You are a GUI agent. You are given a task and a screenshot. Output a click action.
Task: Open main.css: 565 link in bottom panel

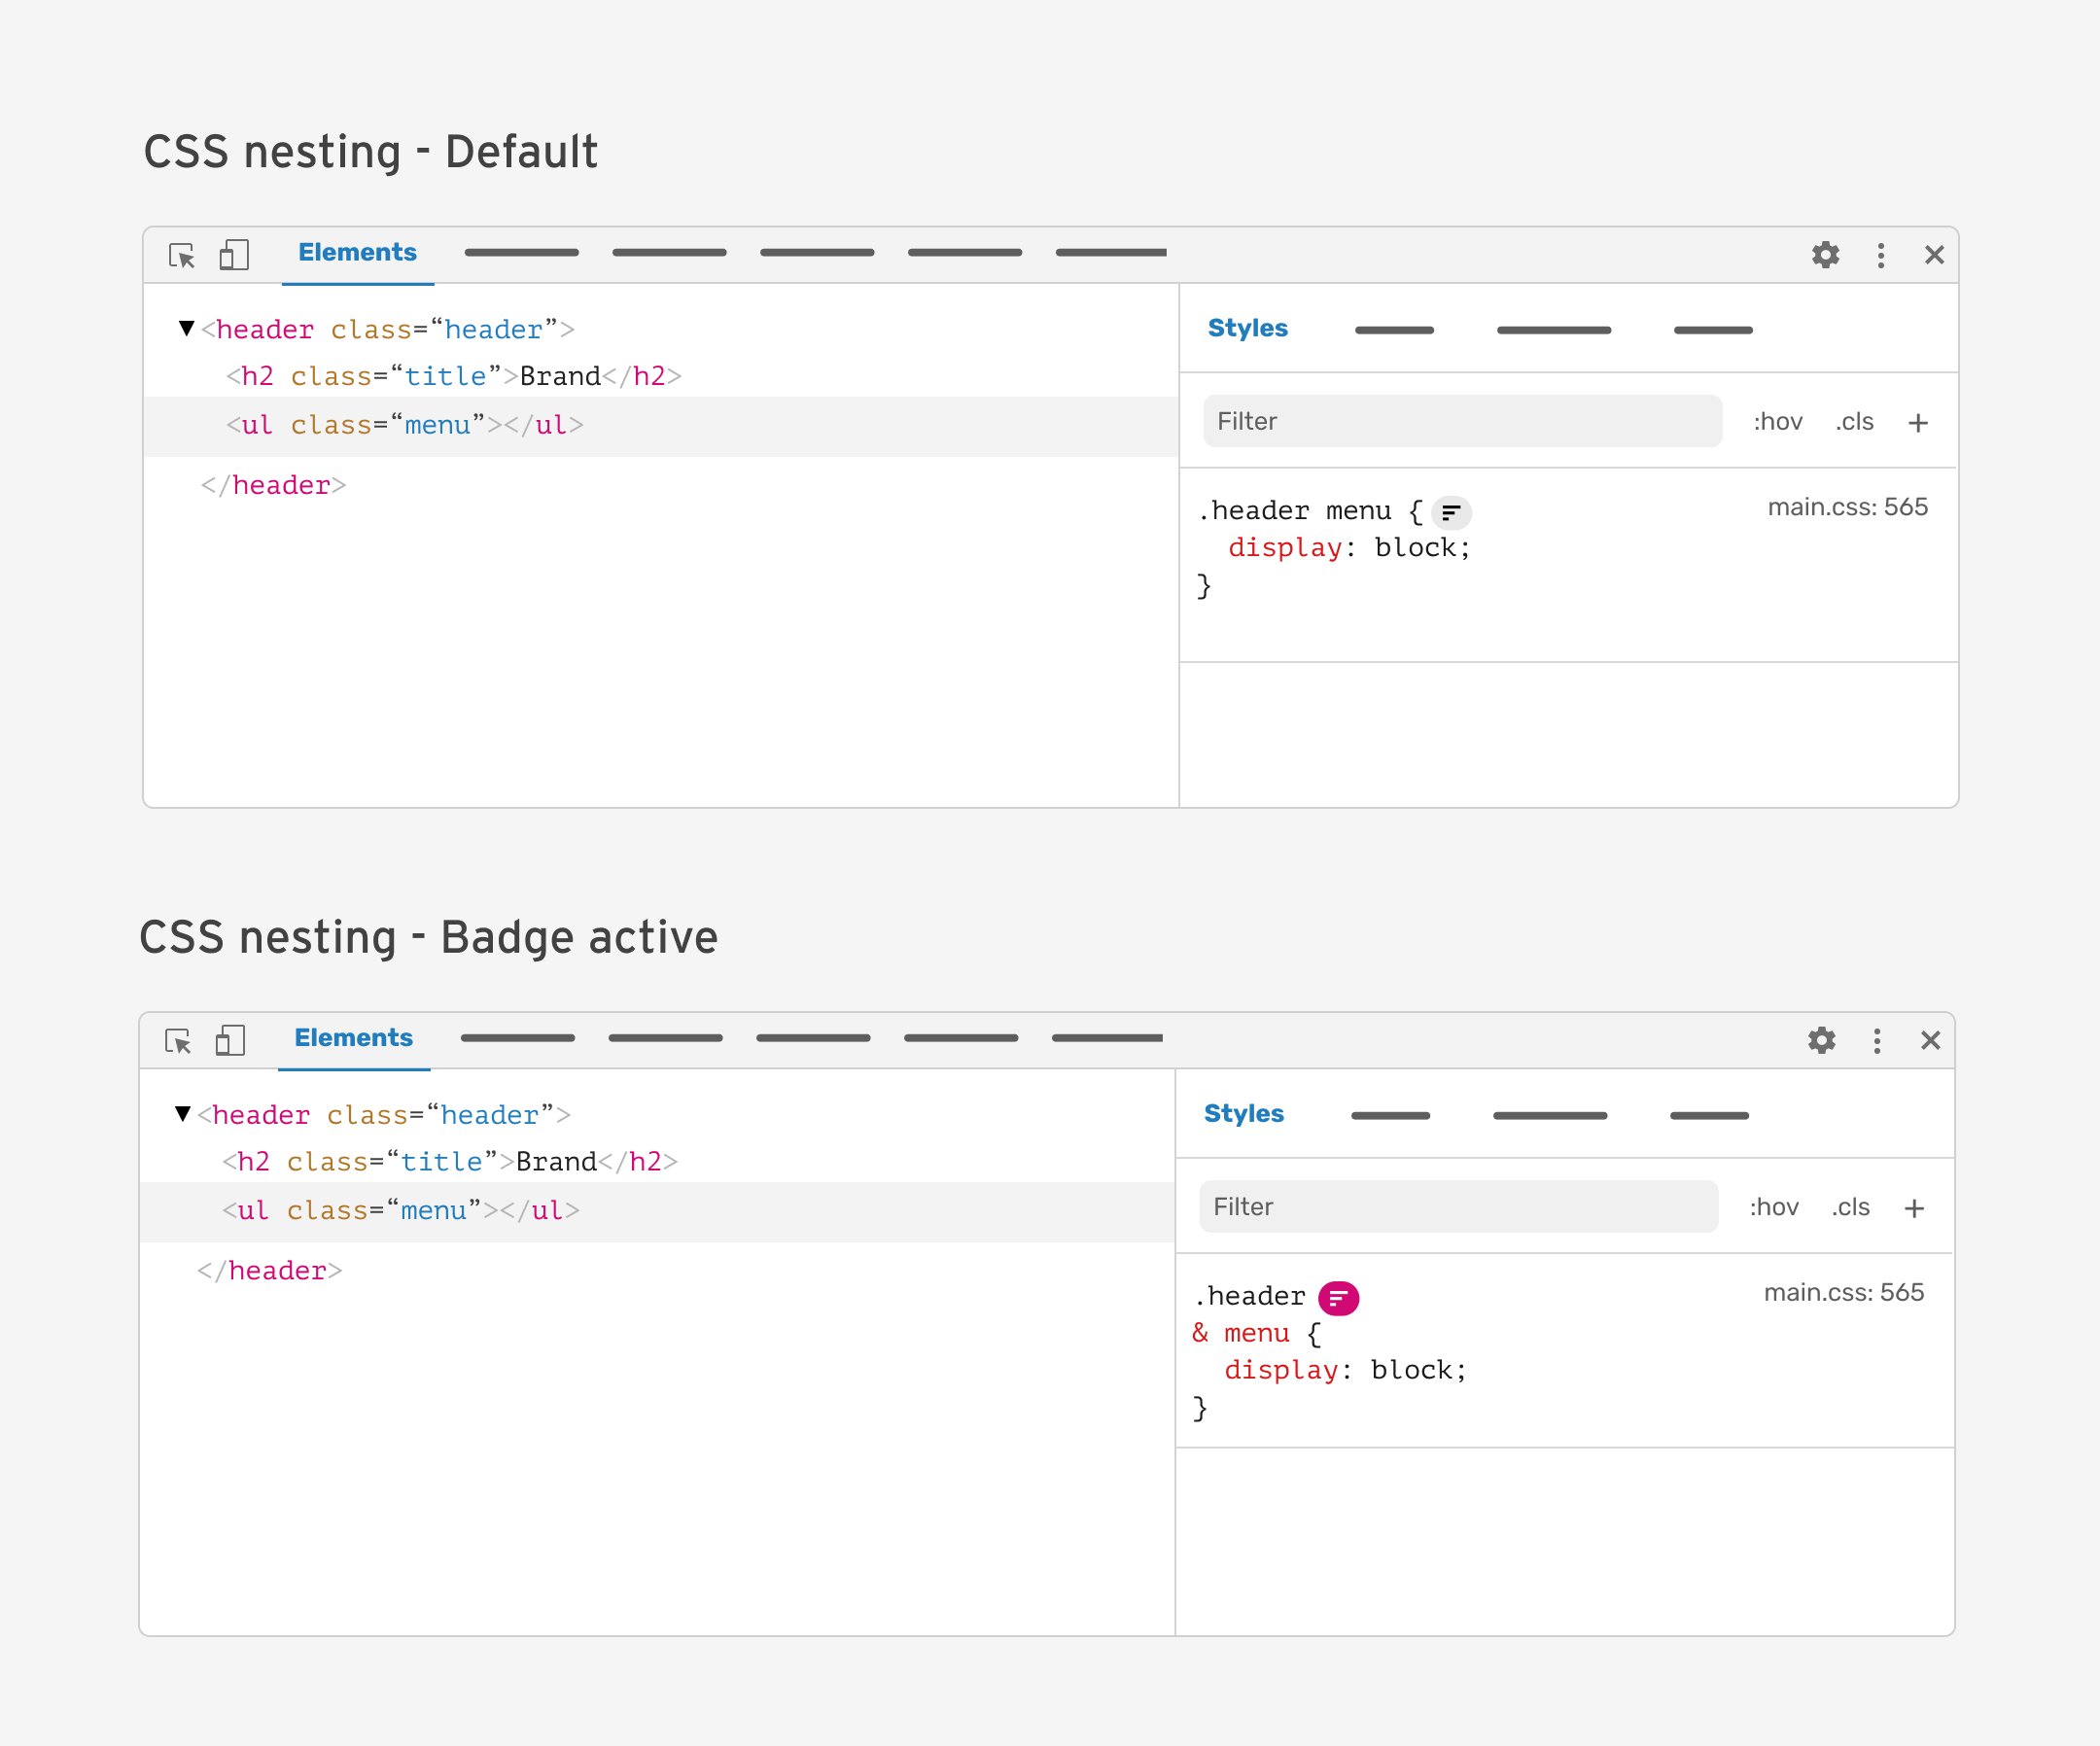1843,1292
